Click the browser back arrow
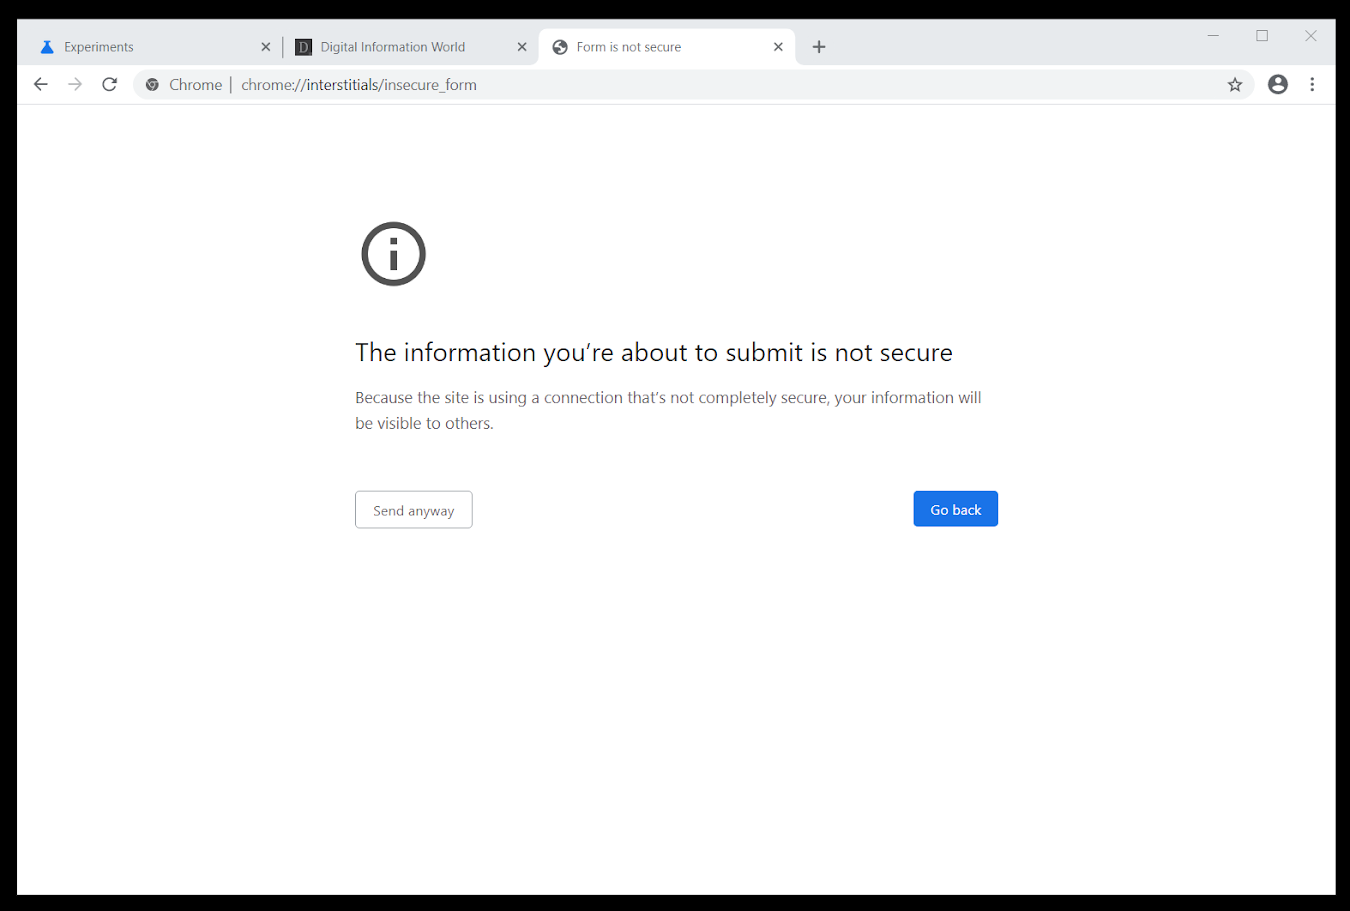Screen dimensions: 1350x911 (41, 85)
